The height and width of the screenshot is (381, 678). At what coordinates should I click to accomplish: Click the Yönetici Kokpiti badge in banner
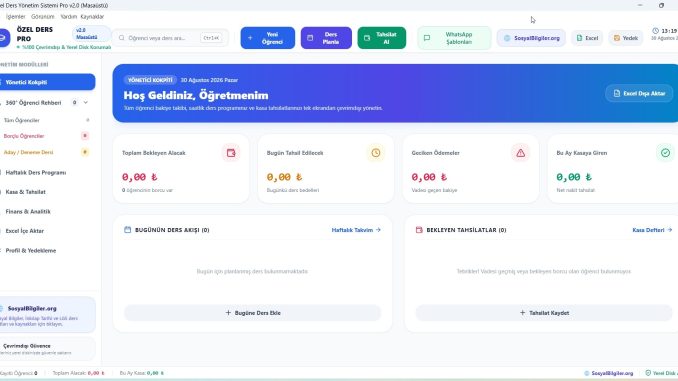pyautogui.click(x=150, y=80)
